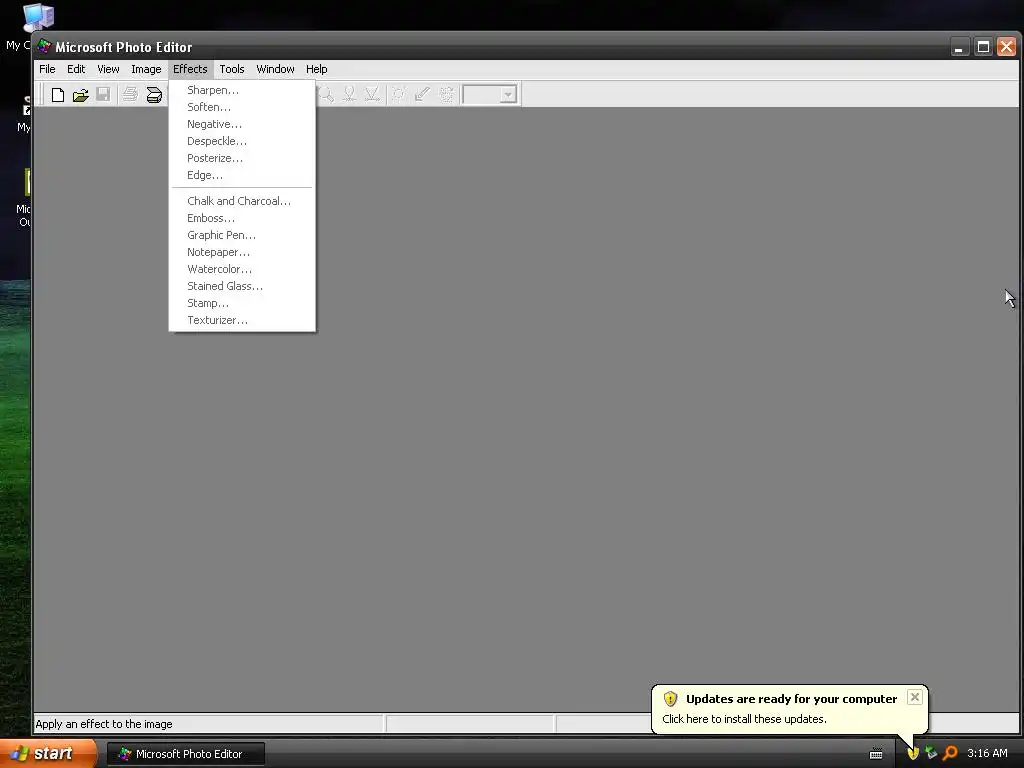Viewport: 1024px width, 768px height.
Task: Click 'Apply an effect to the image' status text
Action: [x=104, y=724]
